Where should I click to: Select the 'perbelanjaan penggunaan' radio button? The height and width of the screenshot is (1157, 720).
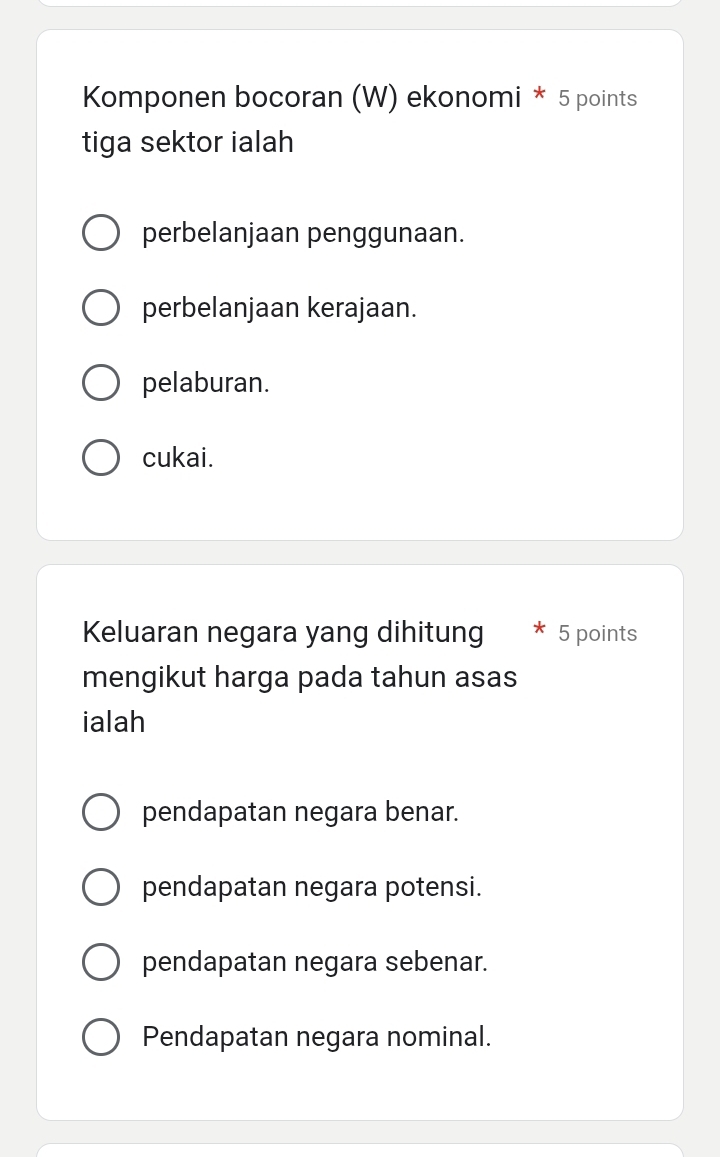pos(100,232)
